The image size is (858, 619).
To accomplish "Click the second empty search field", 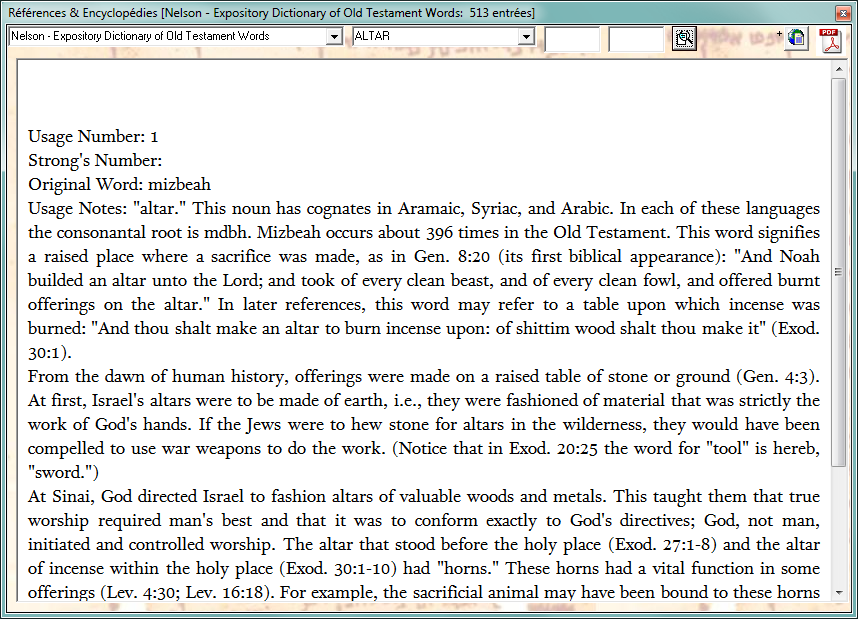I will point(636,39).
